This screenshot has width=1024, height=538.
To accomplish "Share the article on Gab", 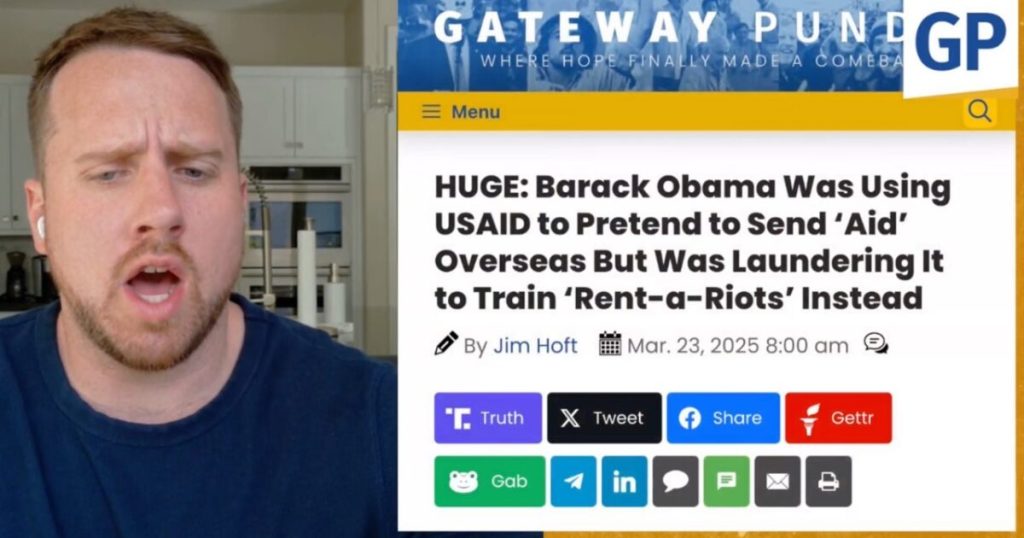I will 489,481.
